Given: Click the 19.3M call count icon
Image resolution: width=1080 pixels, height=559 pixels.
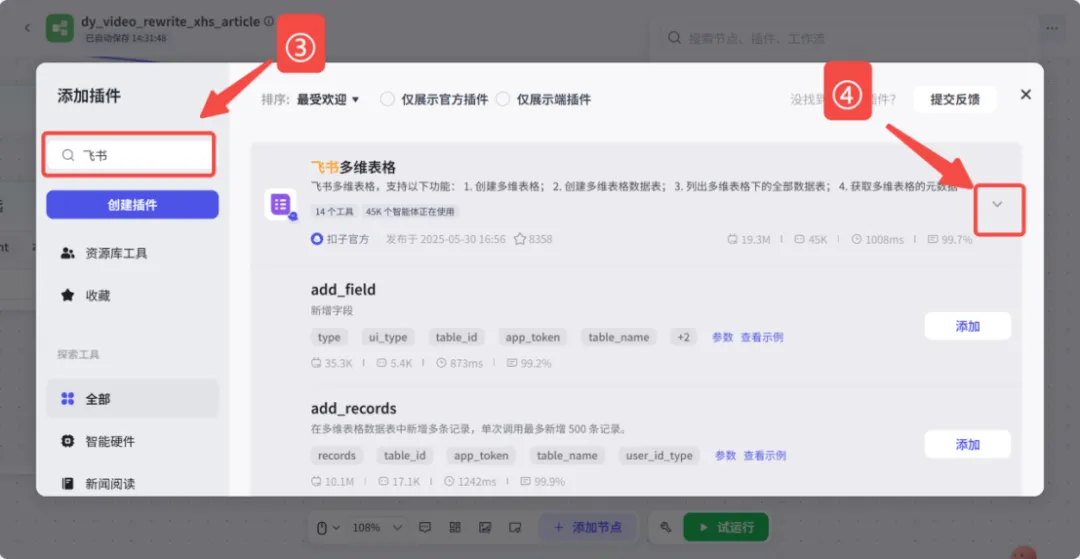Looking at the screenshot, I should (732, 240).
